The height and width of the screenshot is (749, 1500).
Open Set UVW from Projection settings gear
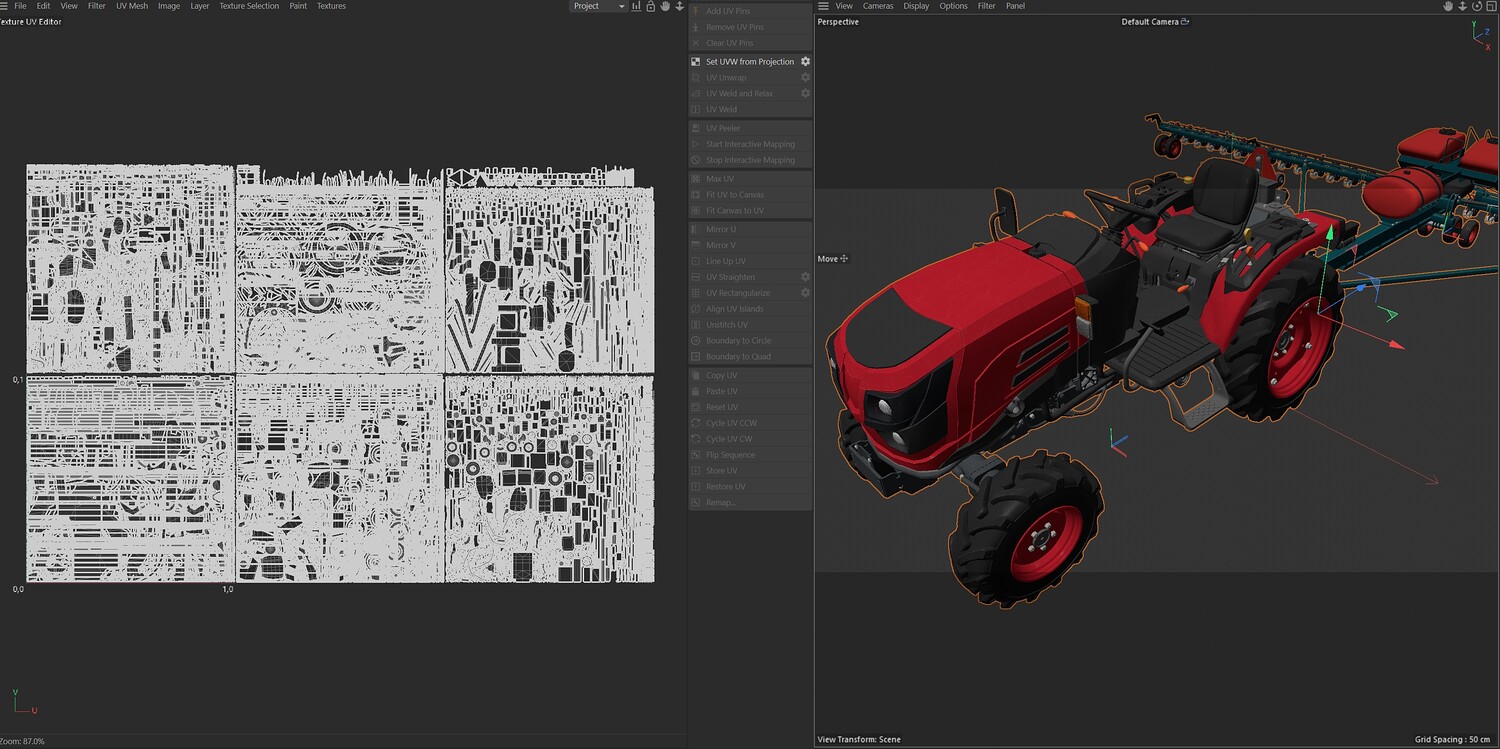(x=805, y=62)
